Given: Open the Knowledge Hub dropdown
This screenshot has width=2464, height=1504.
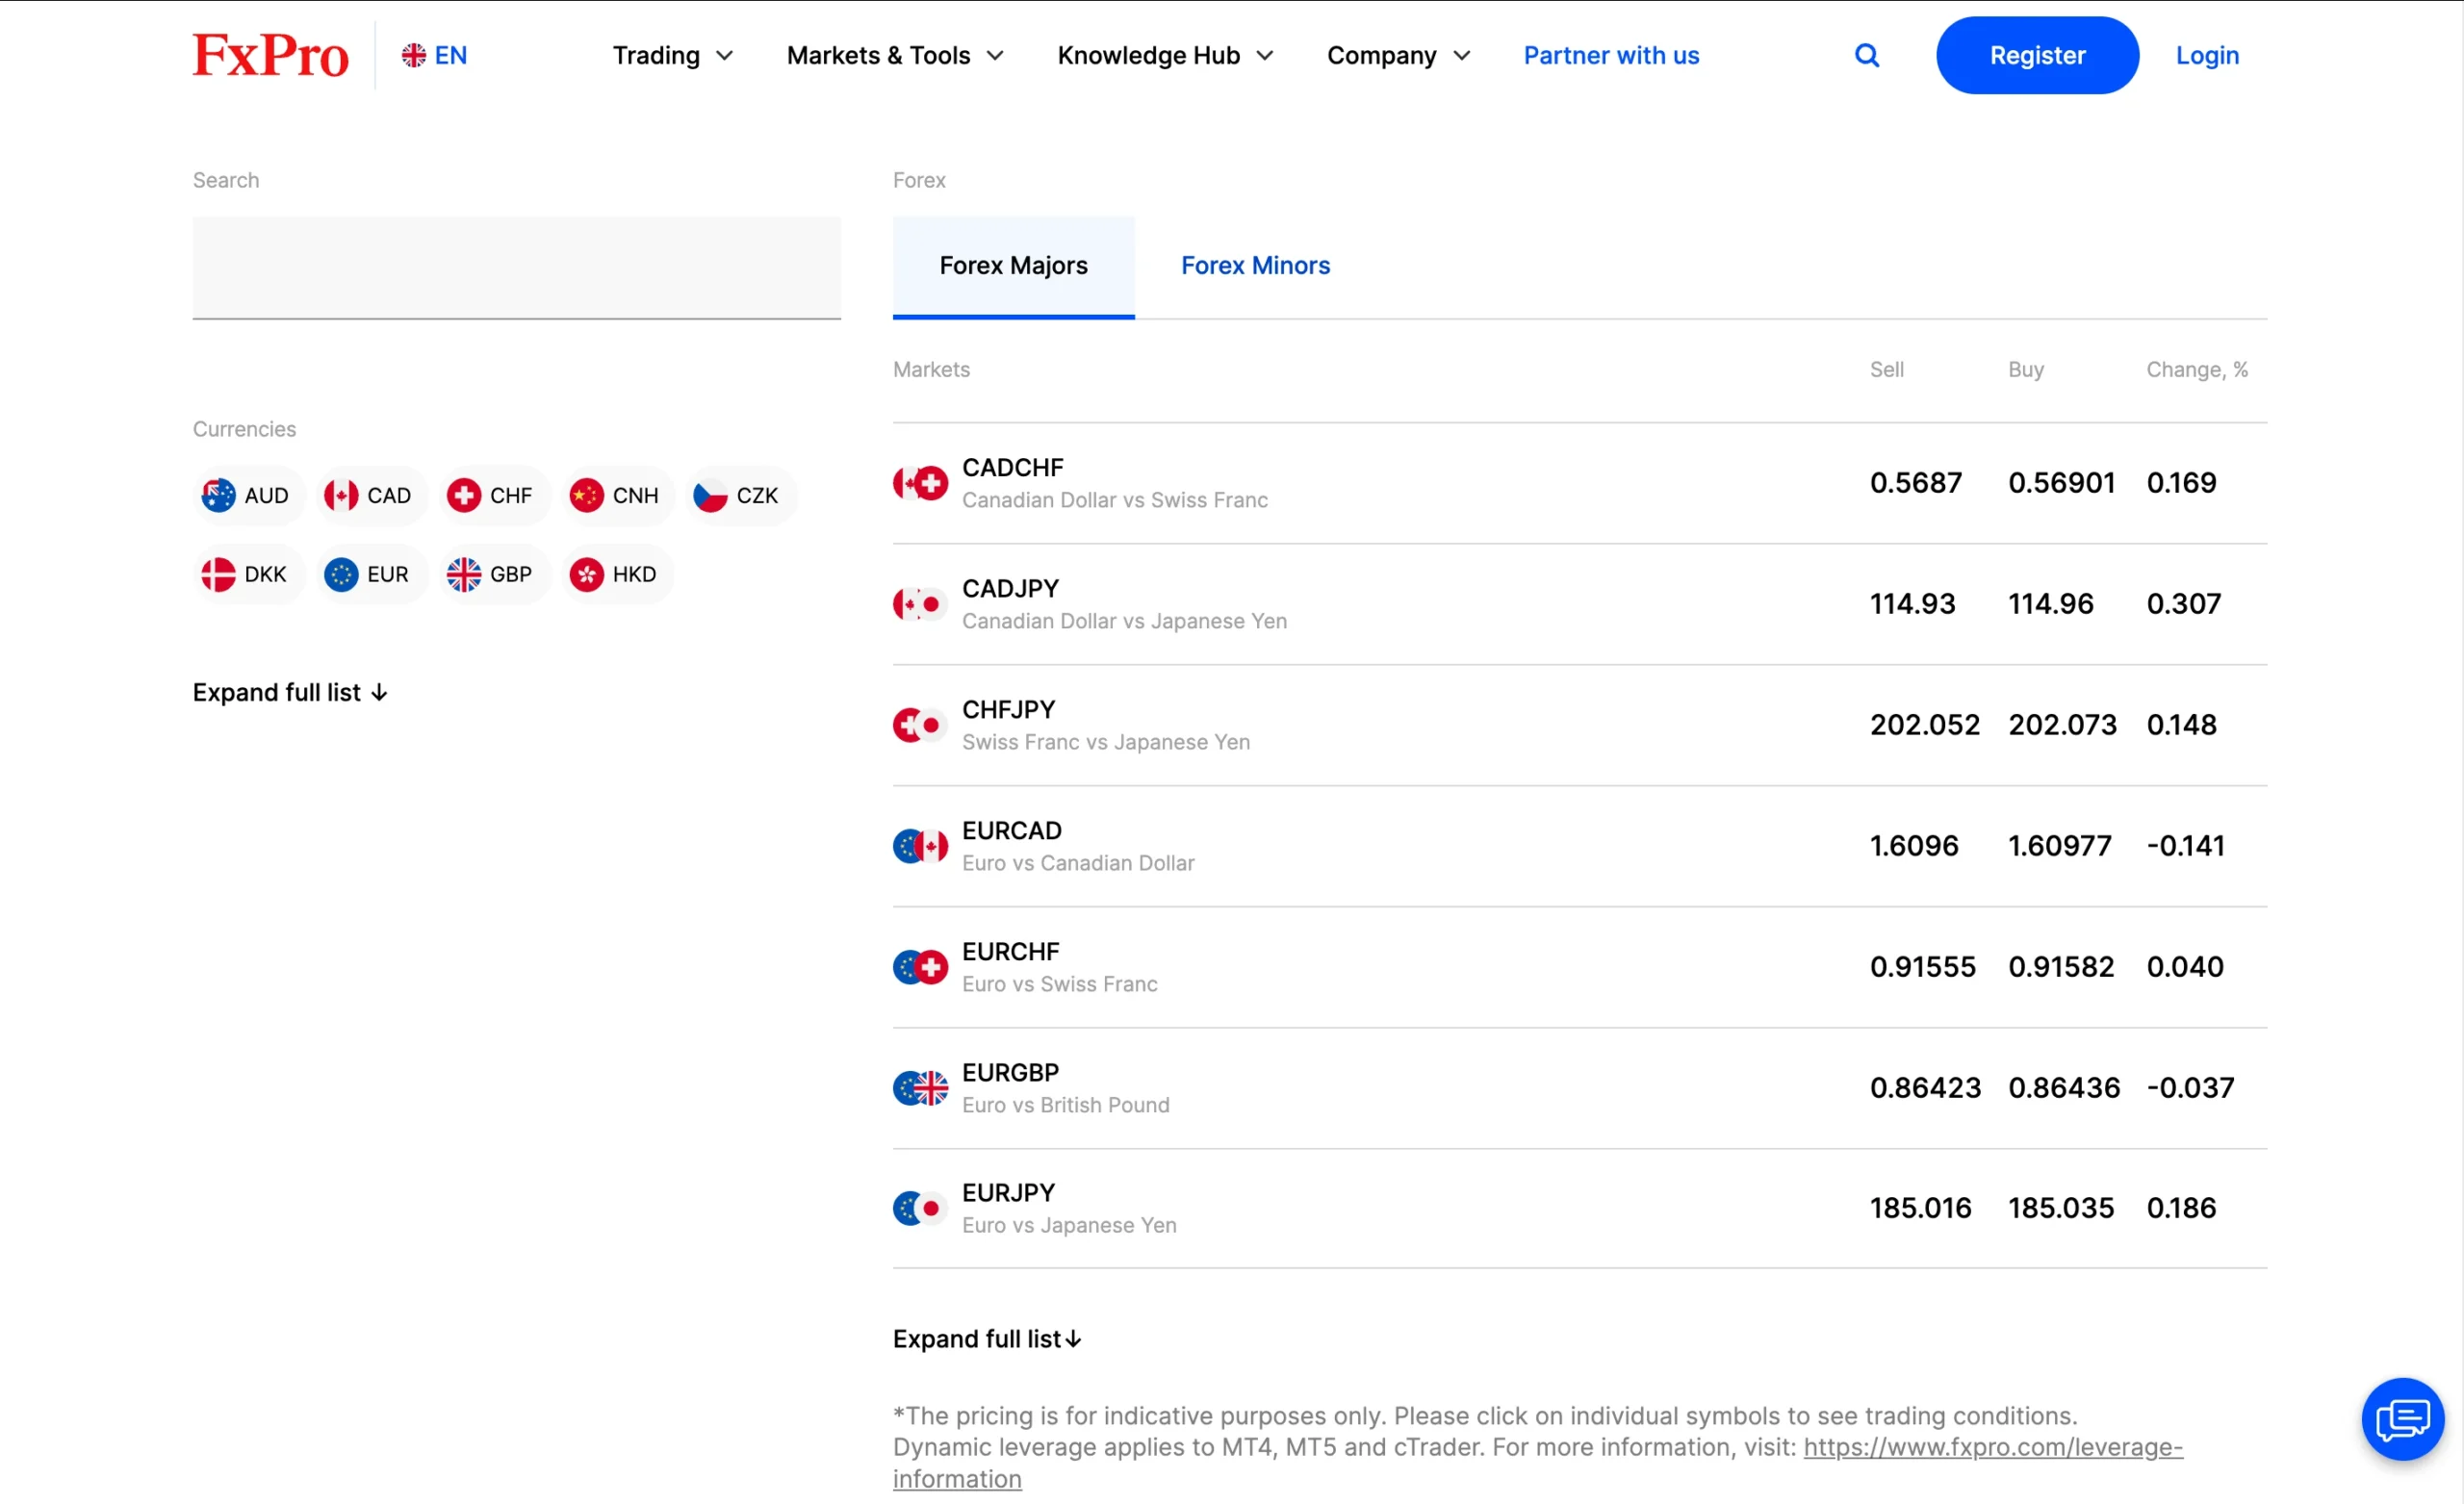Looking at the screenshot, I should [1166, 55].
